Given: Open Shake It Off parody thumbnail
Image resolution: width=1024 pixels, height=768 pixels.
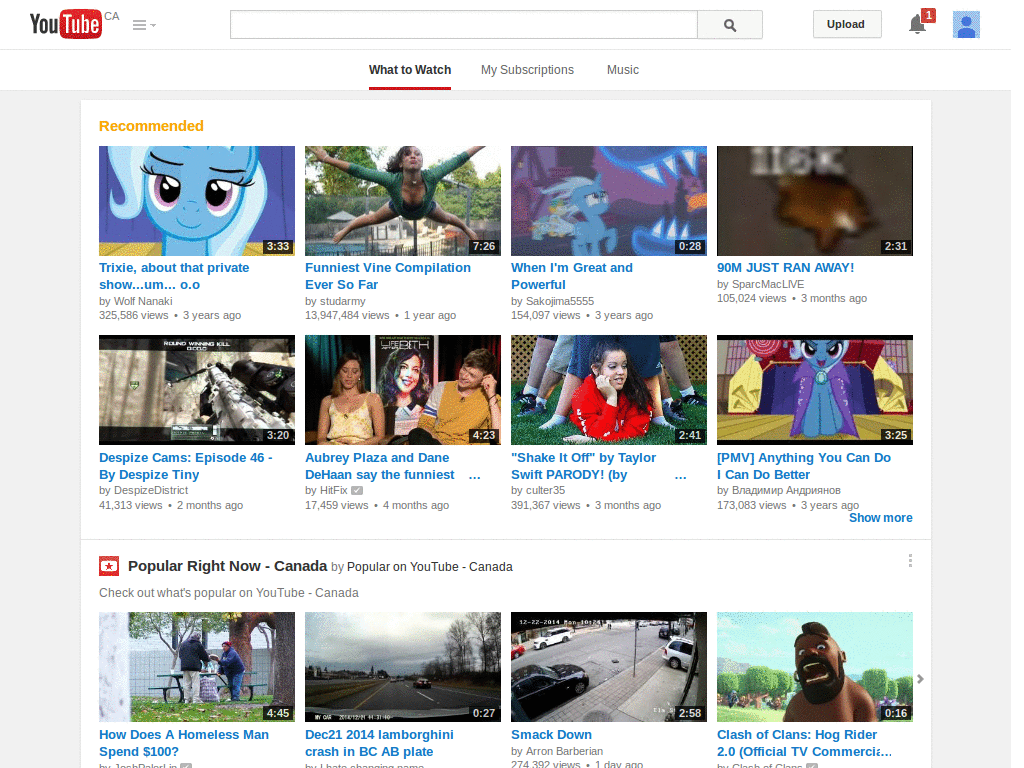Looking at the screenshot, I should coord(609,390).
